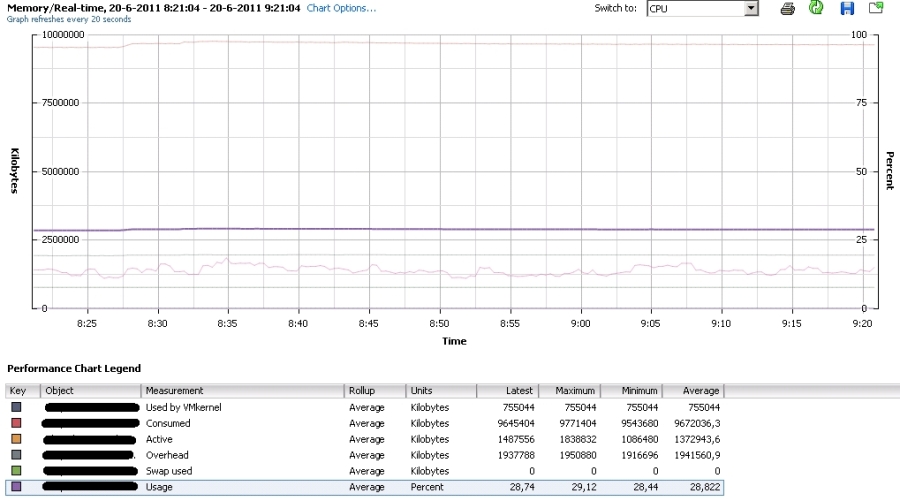This screenshot has width=900, height=501.
Task: Sort legend by Latest column
Action: 507,391
